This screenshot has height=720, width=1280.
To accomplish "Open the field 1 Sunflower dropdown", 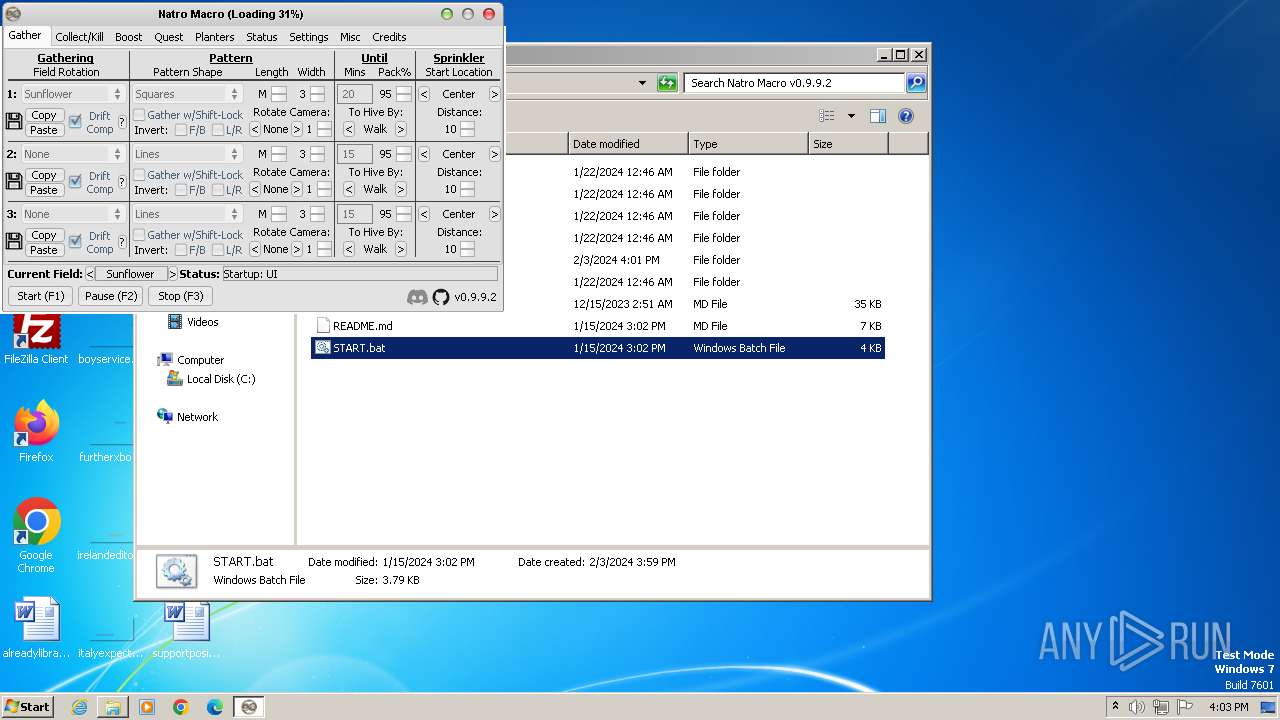I will click(x=73, y=94).
